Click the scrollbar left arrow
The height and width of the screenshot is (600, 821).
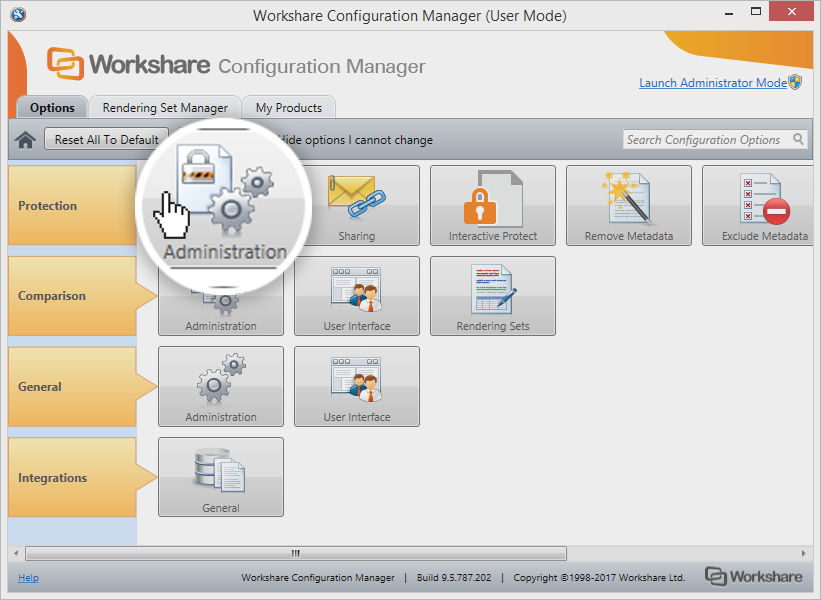[16, 553]
